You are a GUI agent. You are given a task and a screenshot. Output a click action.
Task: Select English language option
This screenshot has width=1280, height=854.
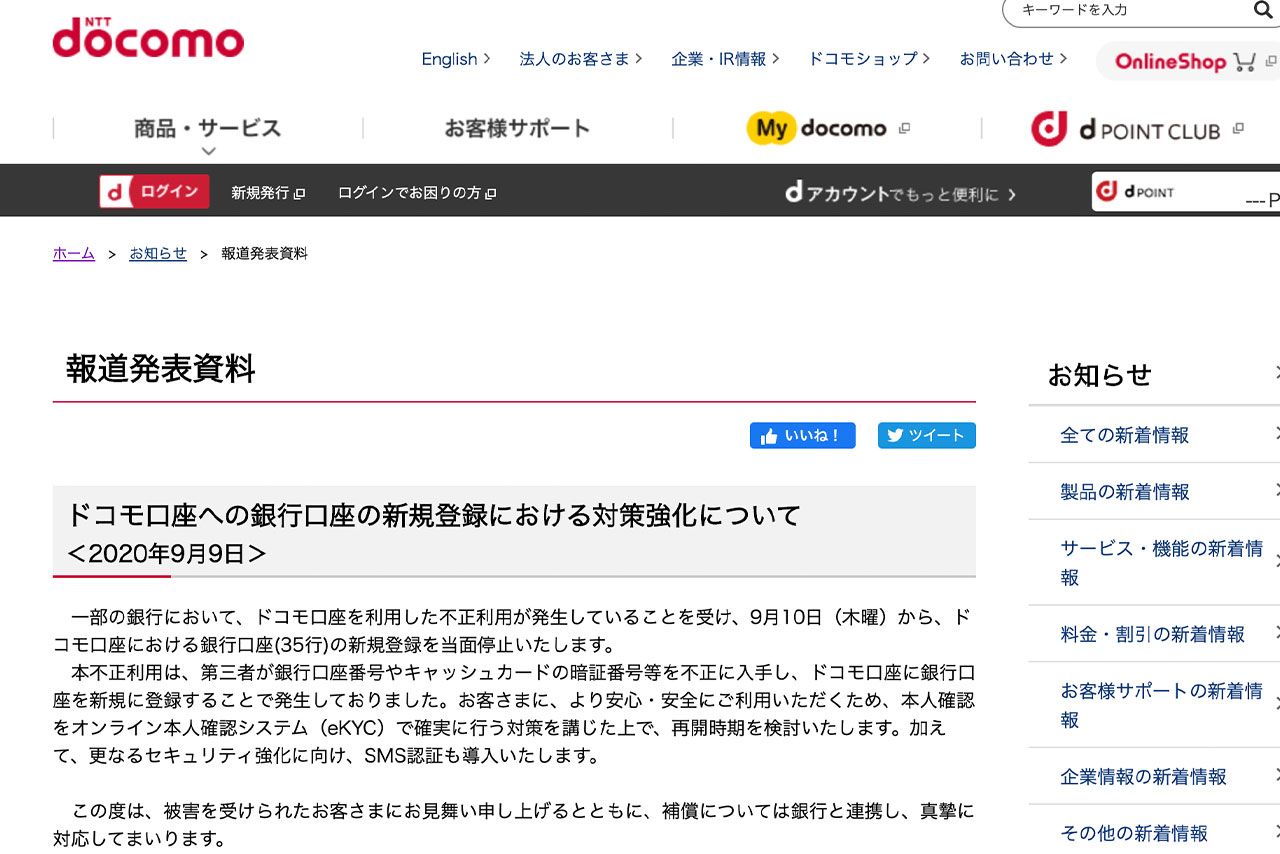[x=449, y=59]
